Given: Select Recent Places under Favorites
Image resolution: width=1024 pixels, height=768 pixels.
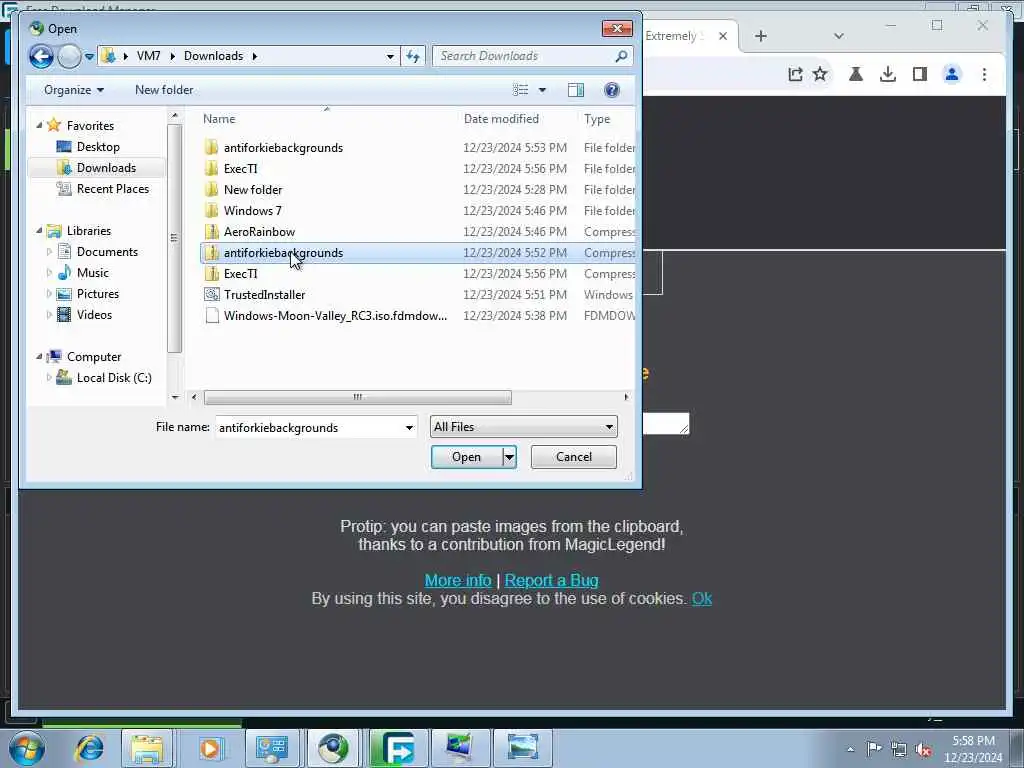Looking at the screenshot, I should tap(112, 189).
